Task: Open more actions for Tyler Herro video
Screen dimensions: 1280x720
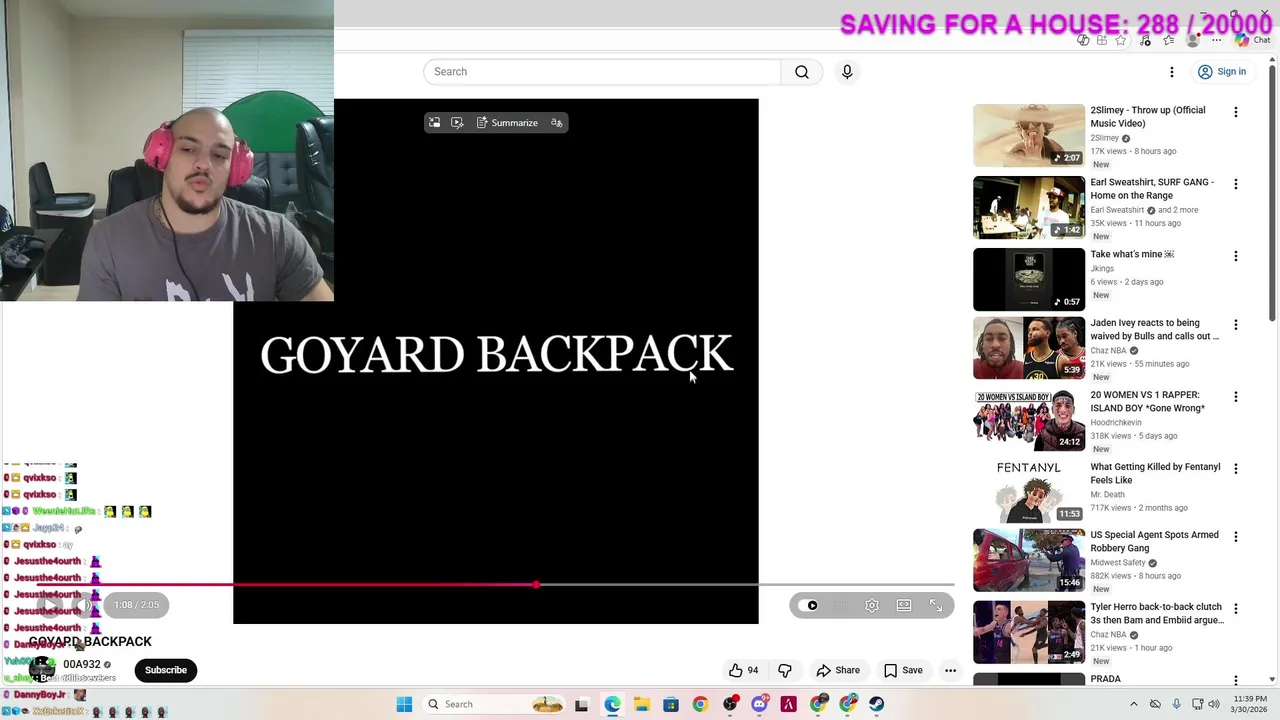Action: point(1236,609)
